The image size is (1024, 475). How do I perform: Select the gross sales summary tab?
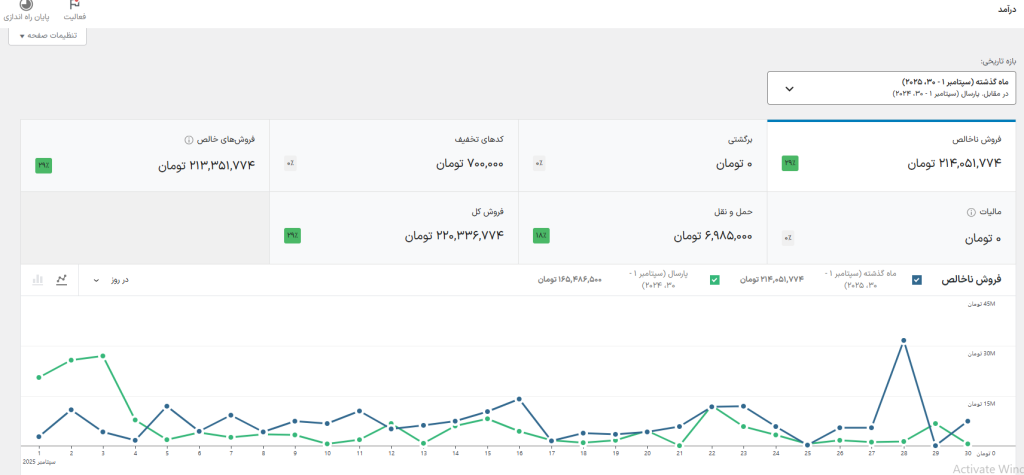click(891, 155)
